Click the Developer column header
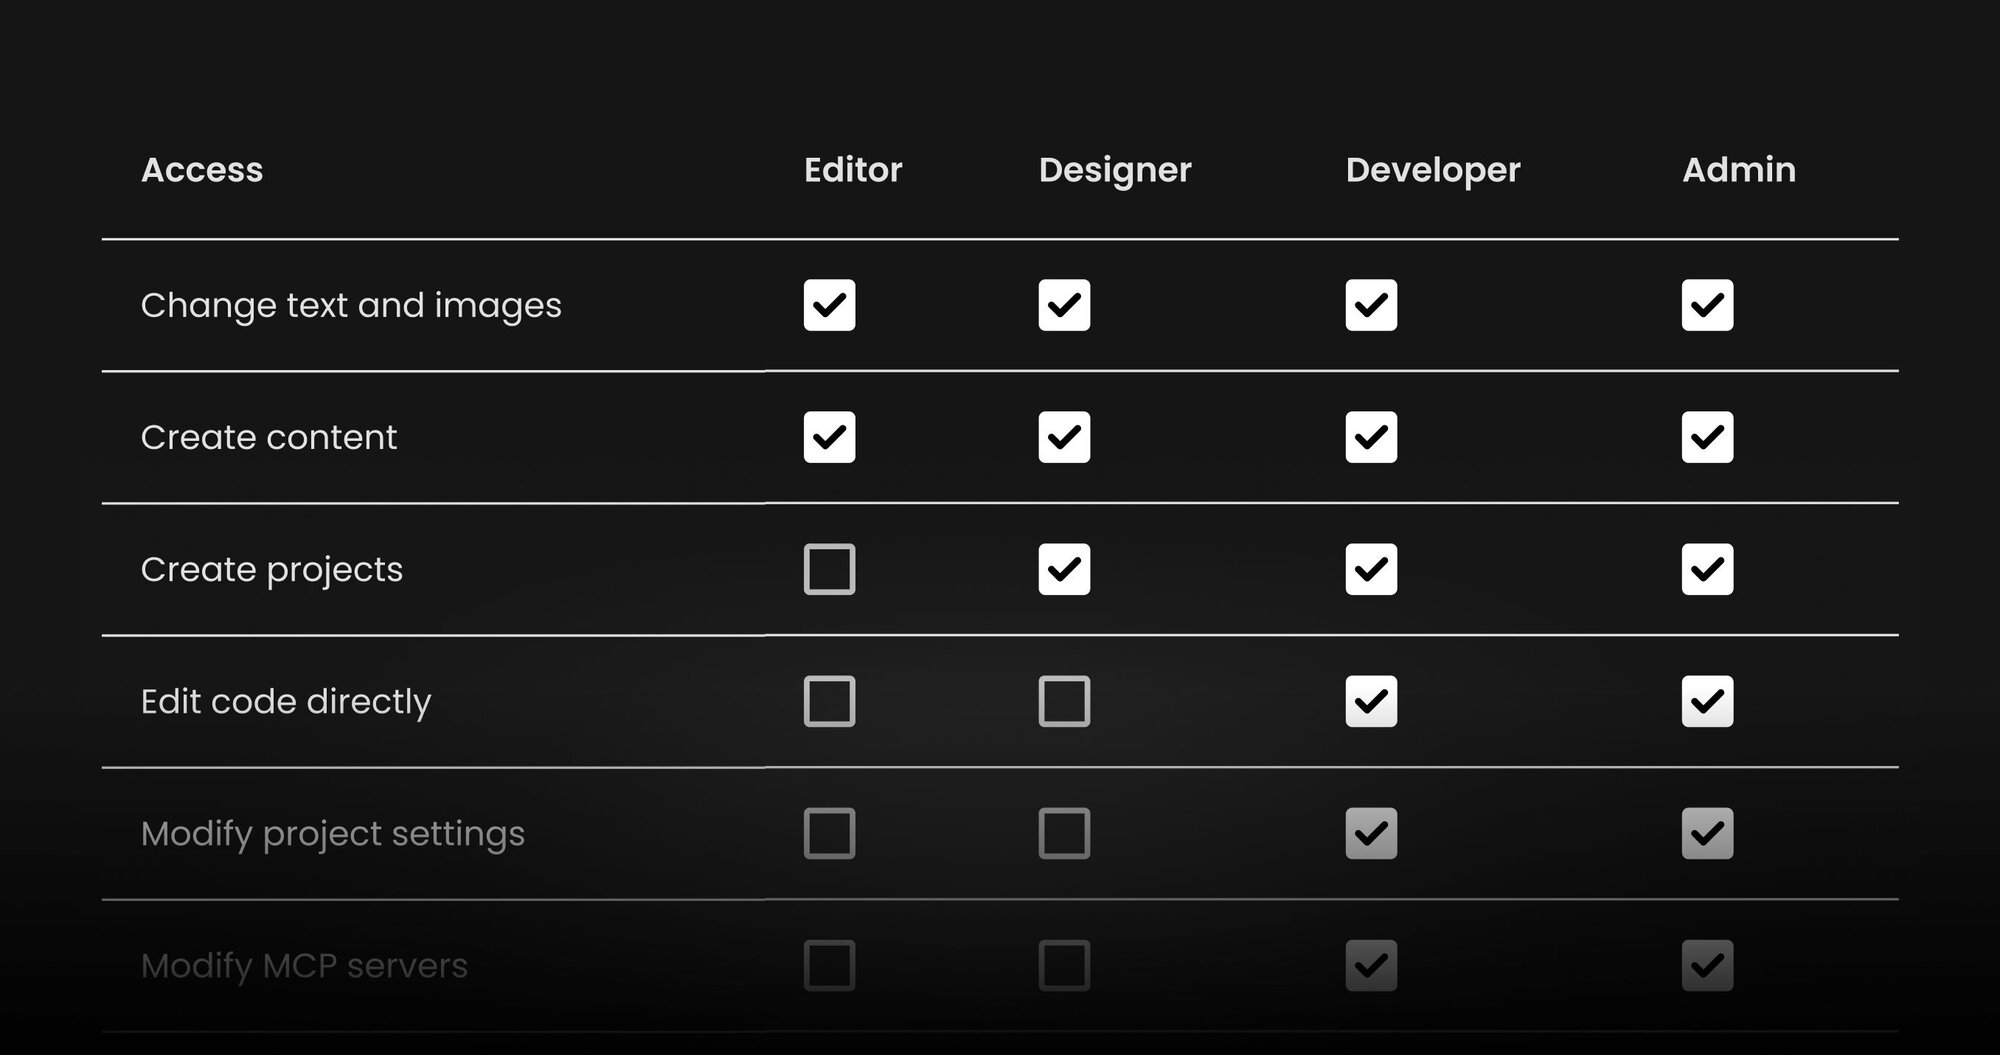Screen dimensions: 2000x1055 1433,171
